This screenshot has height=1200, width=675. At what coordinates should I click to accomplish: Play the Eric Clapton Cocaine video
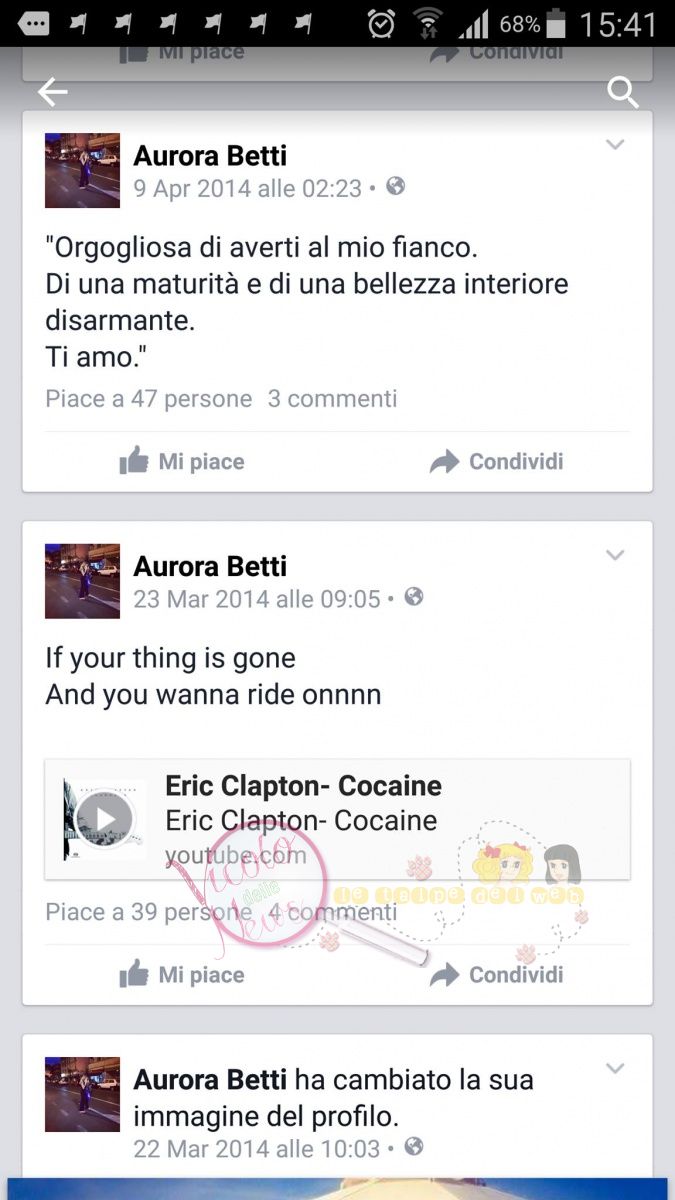coord(105,819)
